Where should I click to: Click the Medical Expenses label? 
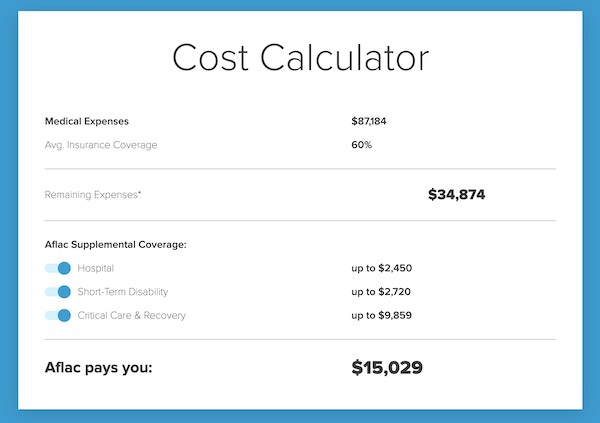click(87, 121)
